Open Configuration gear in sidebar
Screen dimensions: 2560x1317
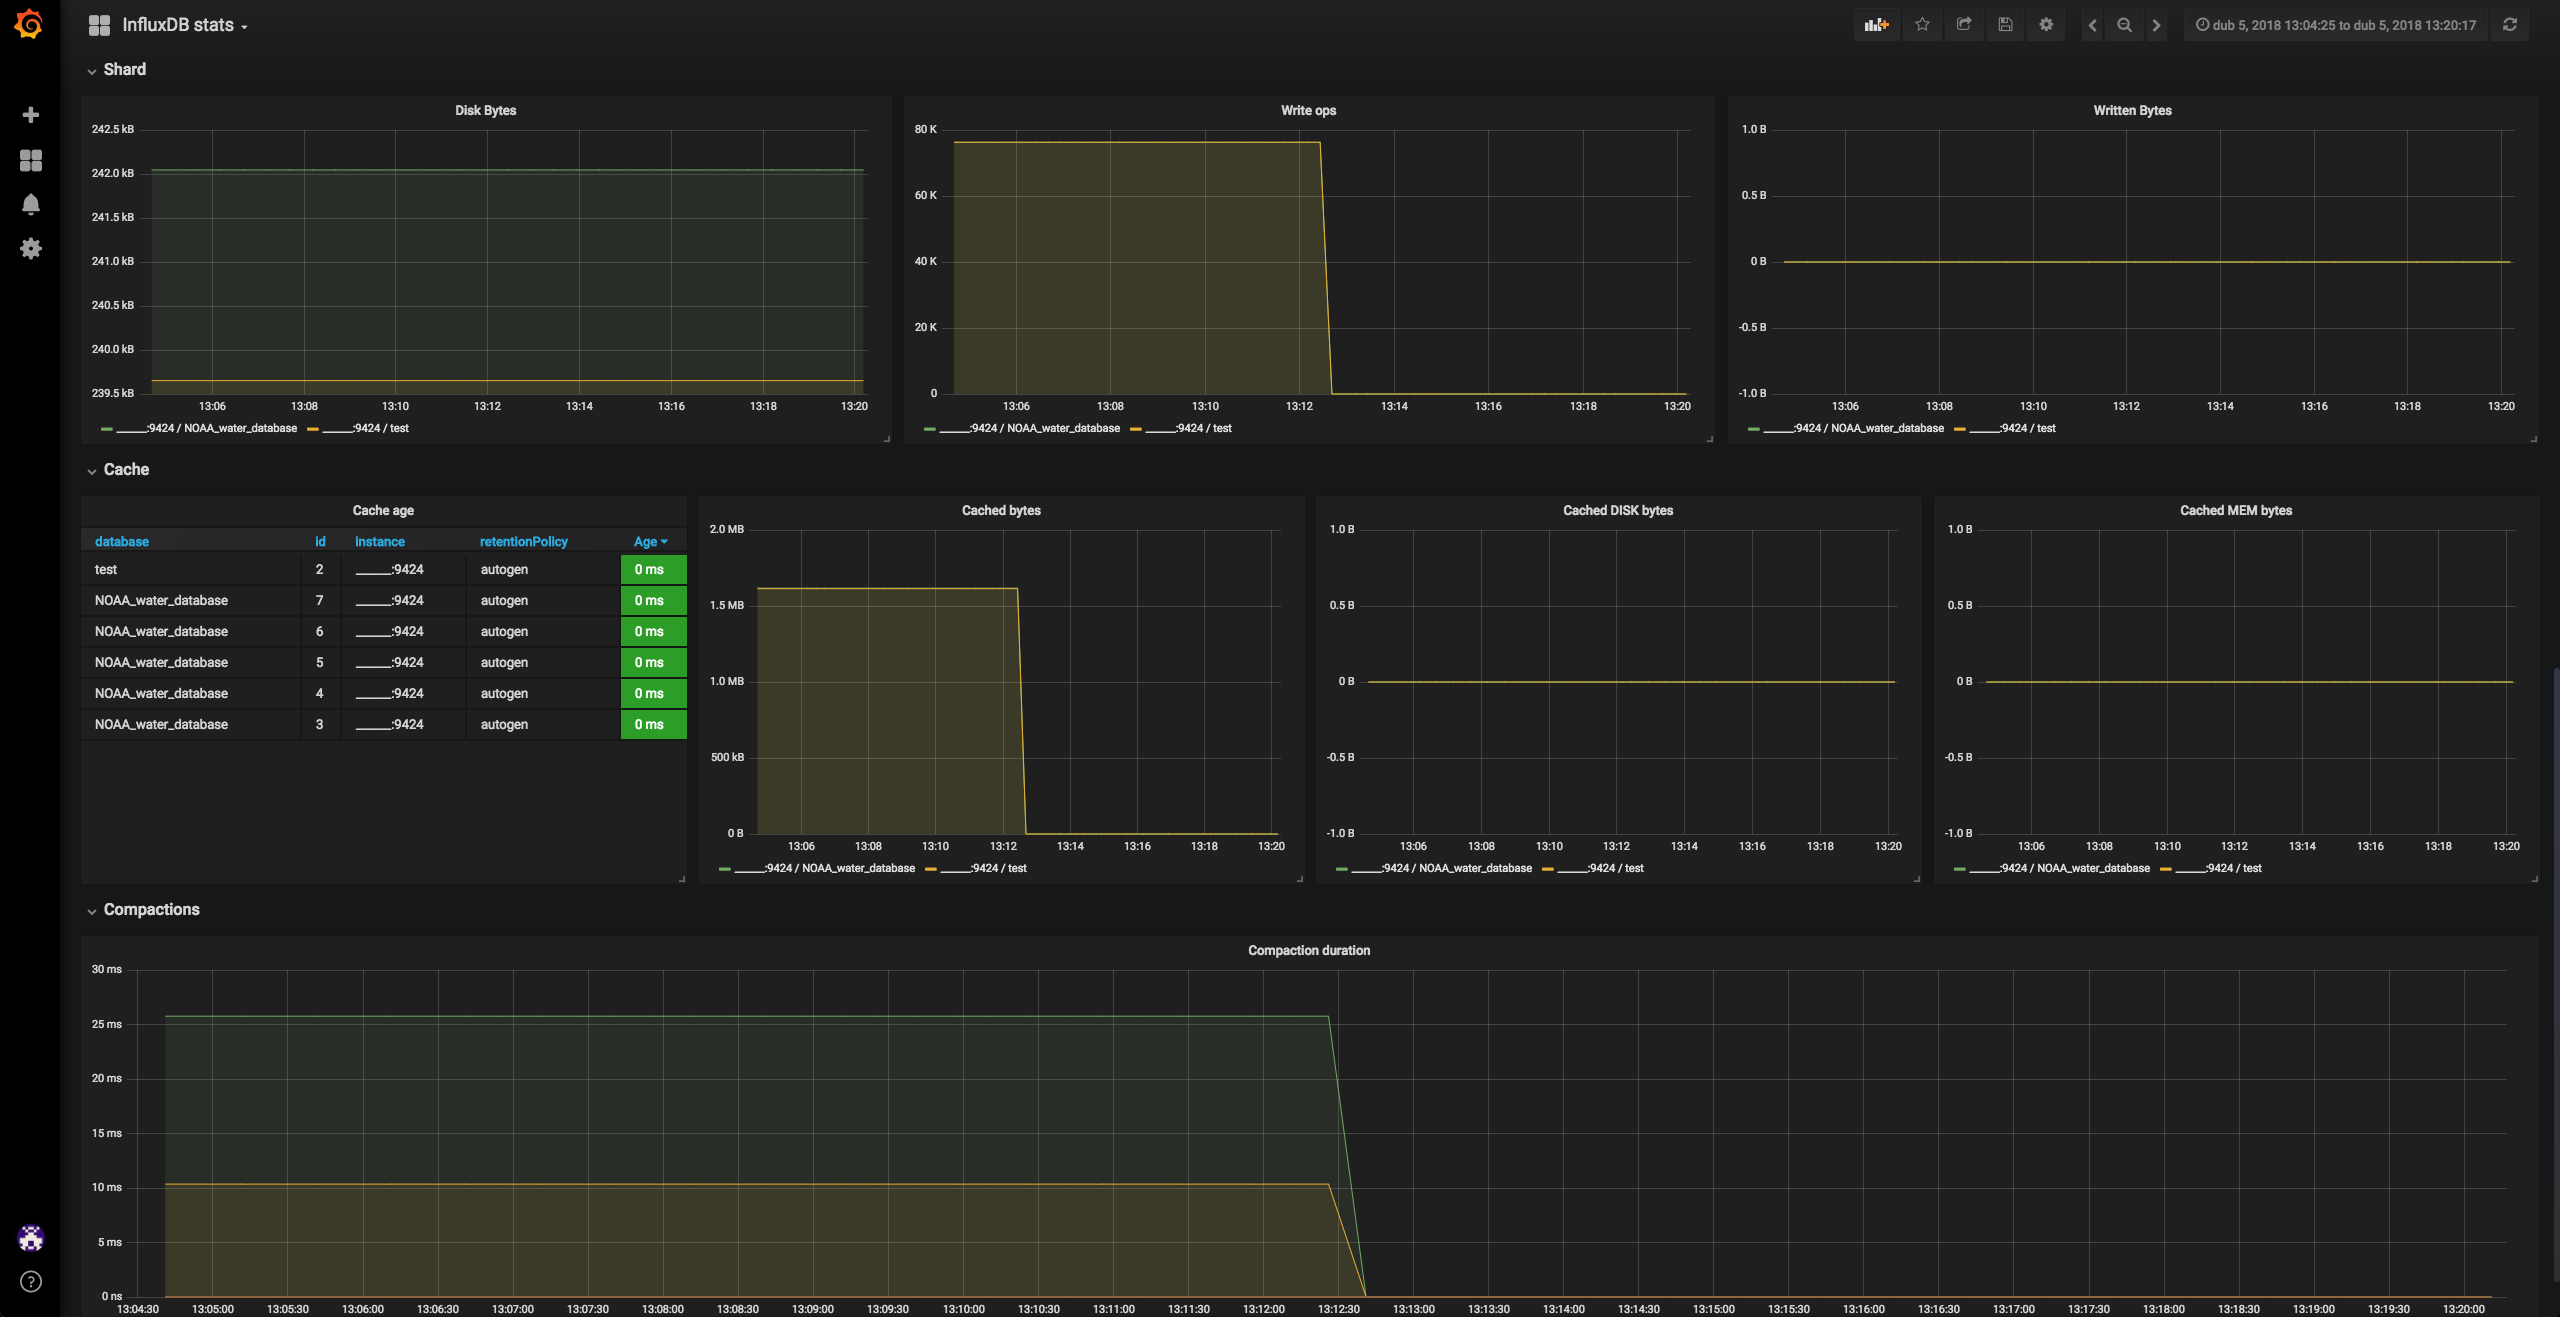(31, 248)
